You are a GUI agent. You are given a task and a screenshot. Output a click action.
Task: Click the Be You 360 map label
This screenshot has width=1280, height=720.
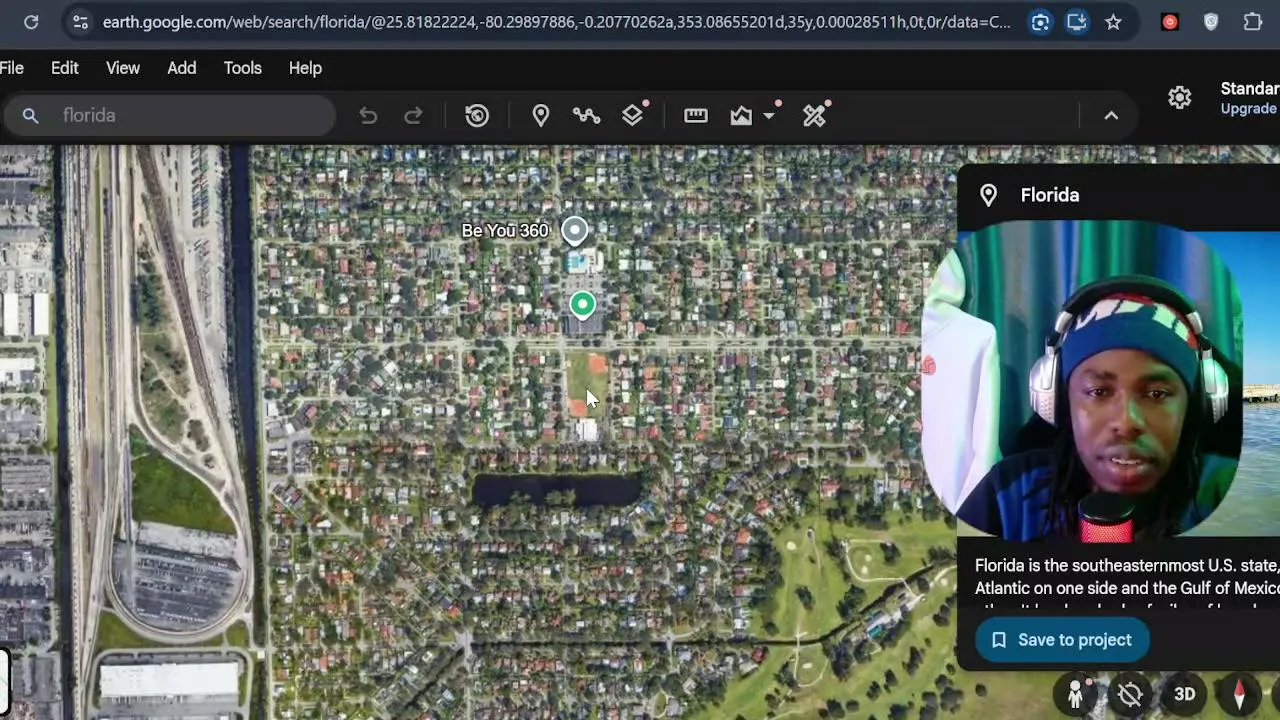505,231
